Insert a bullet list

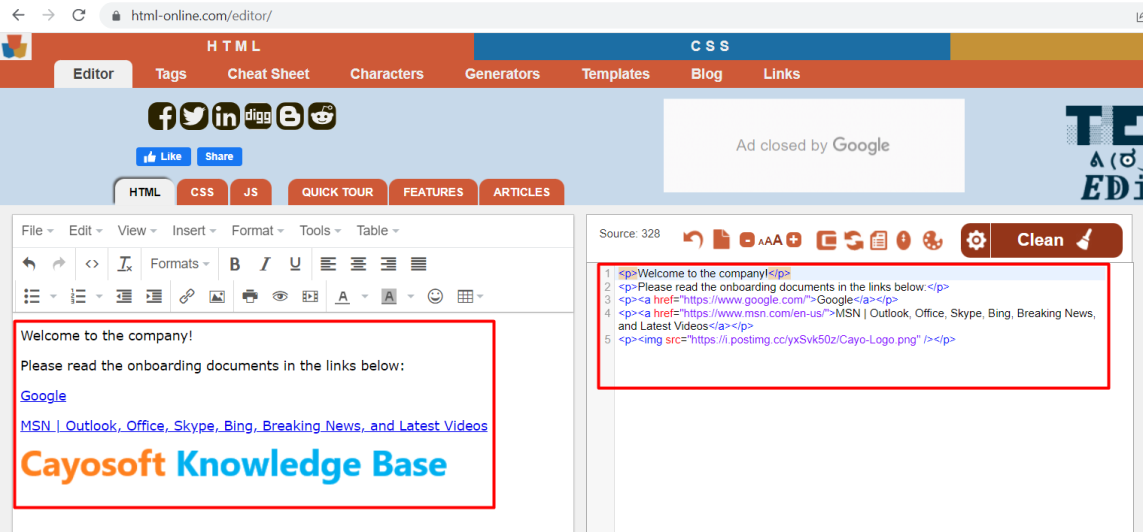(31, 296)
